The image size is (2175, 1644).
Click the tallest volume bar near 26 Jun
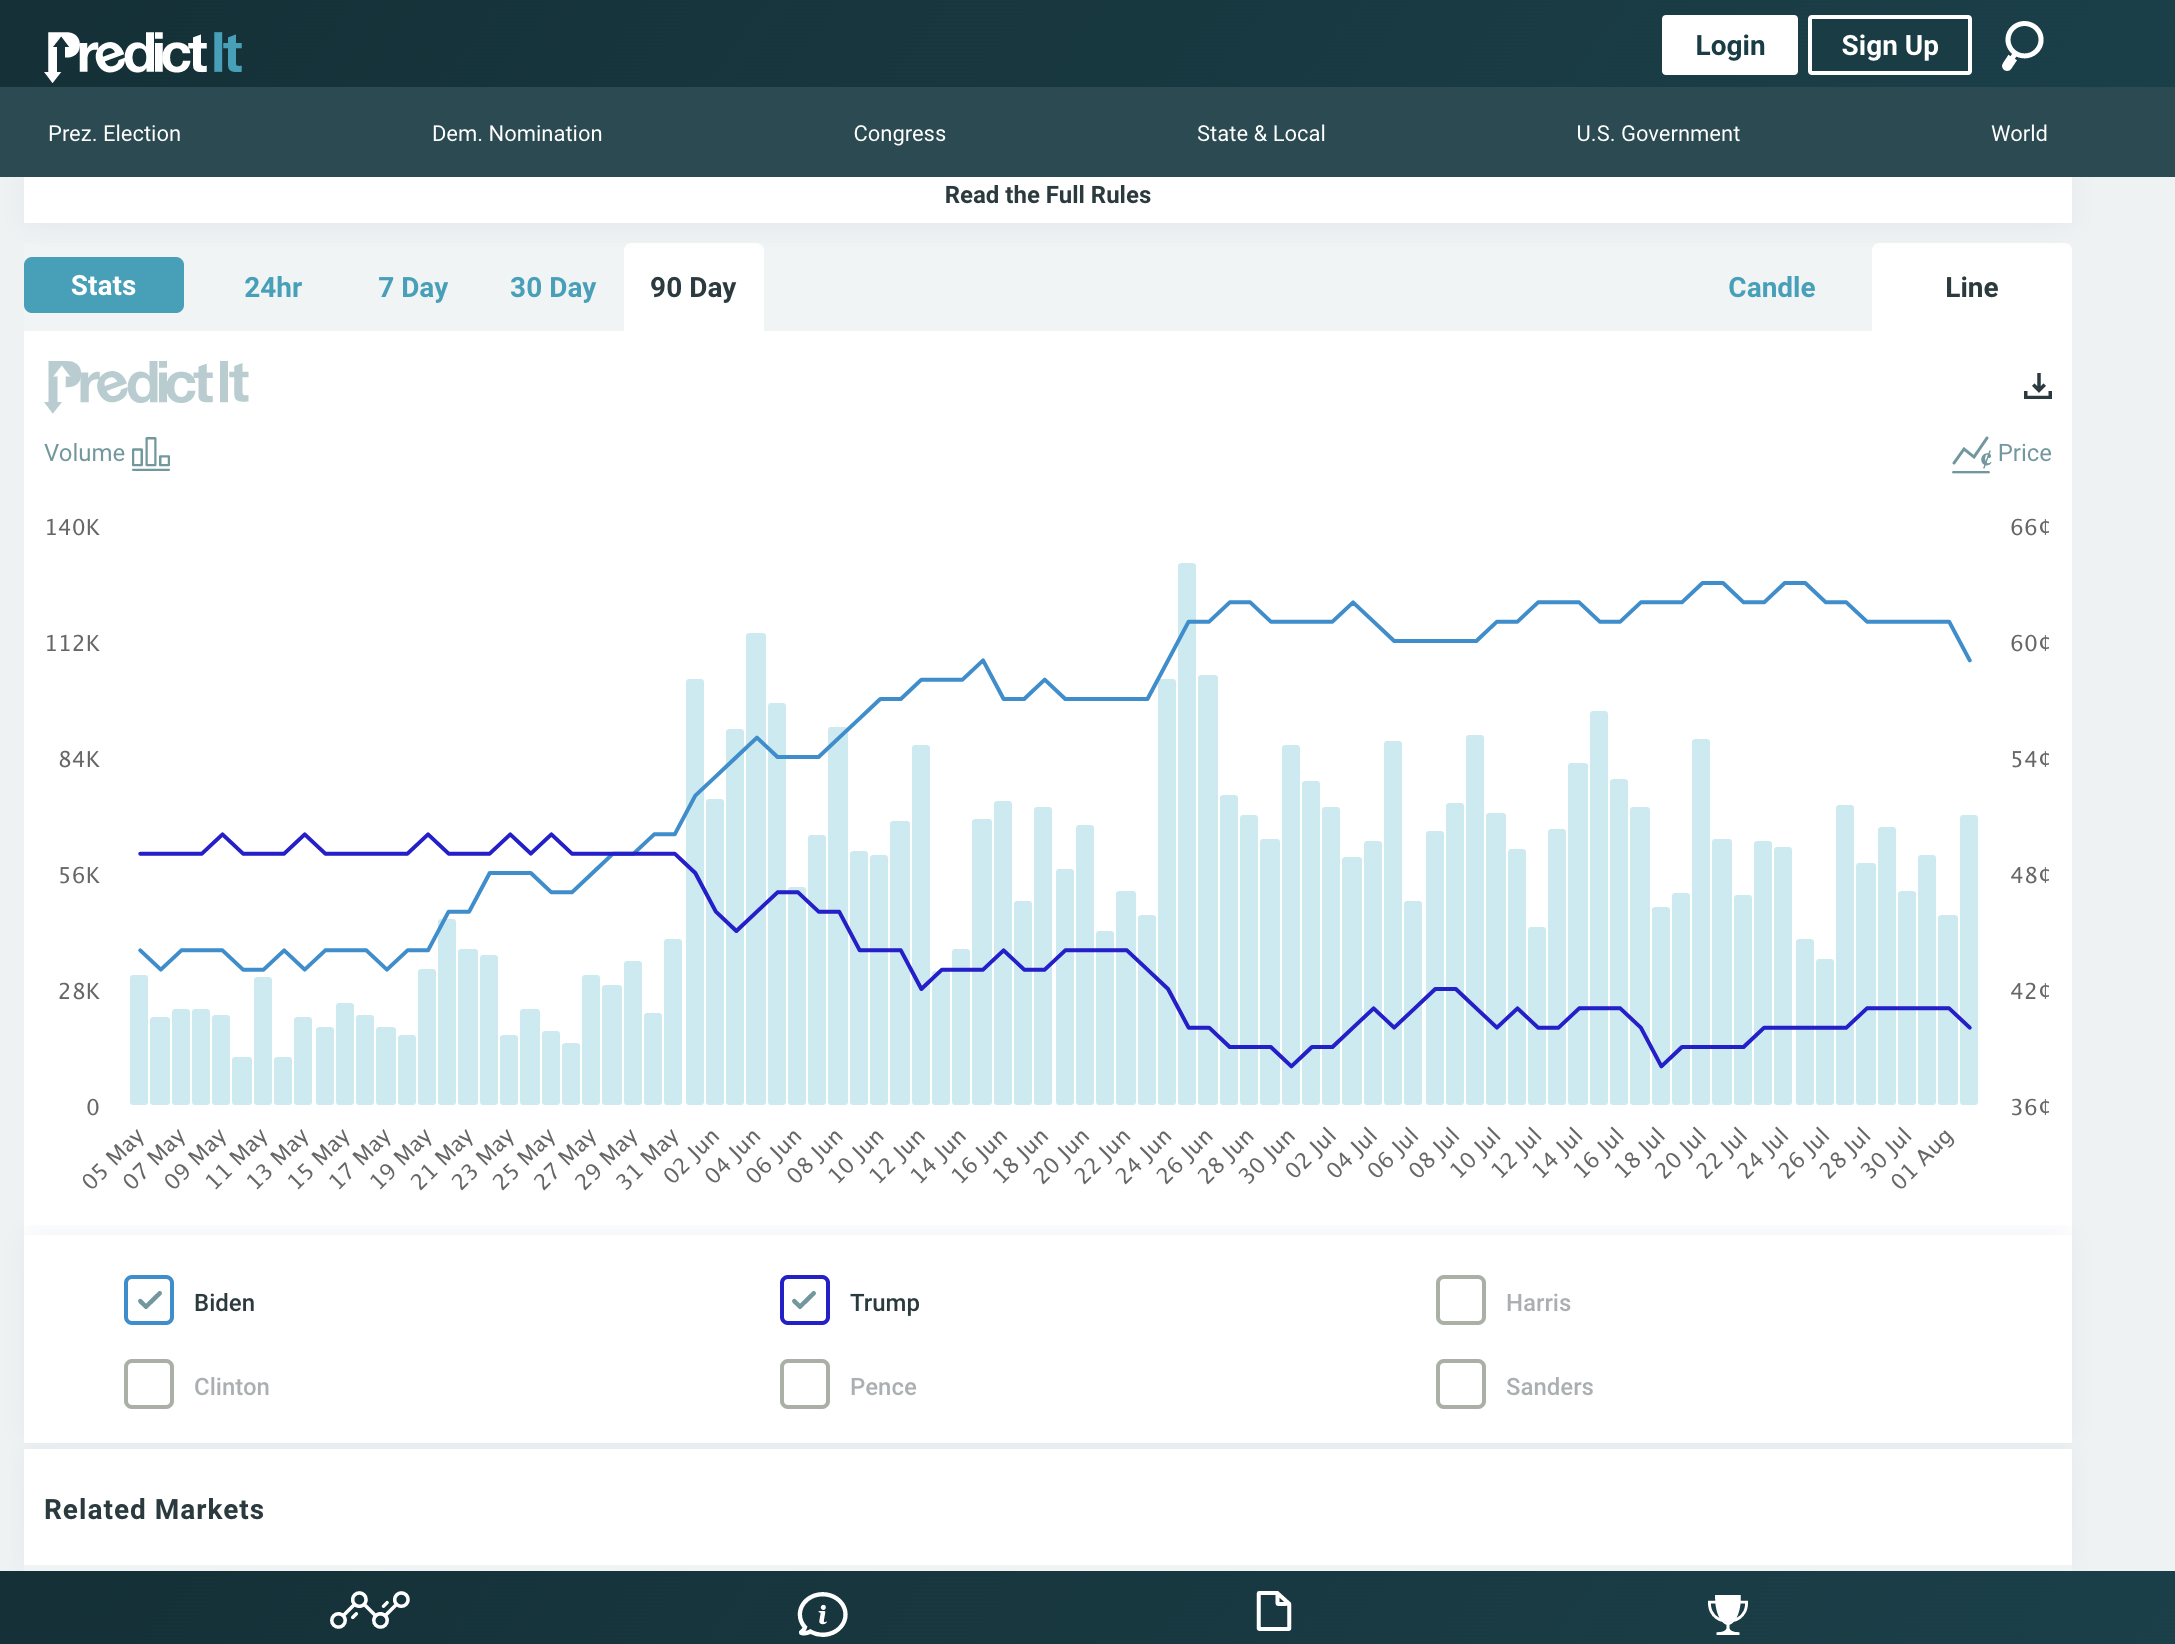click(x=1187, y=834)
